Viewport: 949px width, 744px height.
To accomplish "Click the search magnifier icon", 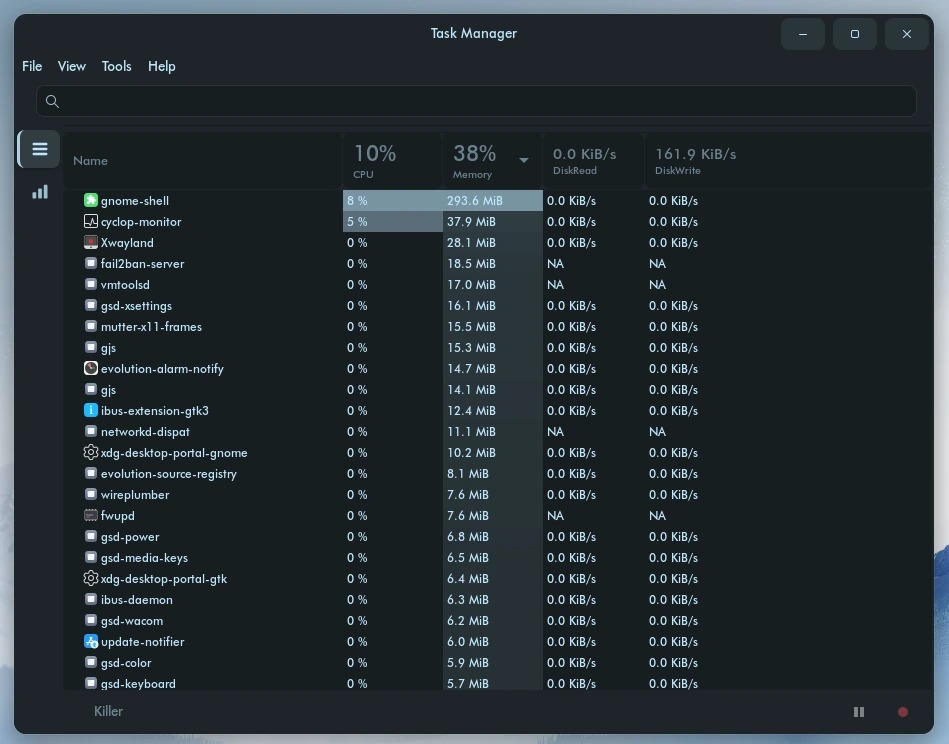I will click(53, 101).
